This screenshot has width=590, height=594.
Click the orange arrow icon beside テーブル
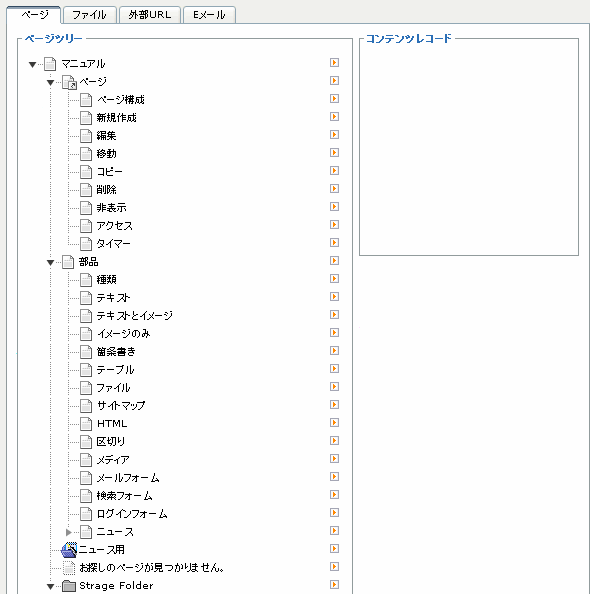[x=334, y=369]
